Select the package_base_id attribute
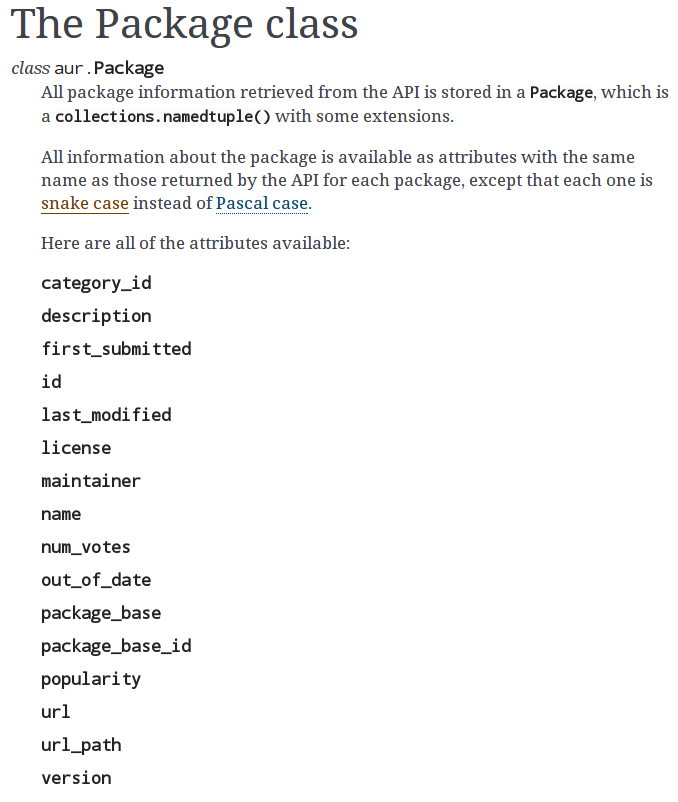 click(x=117, y=647)
